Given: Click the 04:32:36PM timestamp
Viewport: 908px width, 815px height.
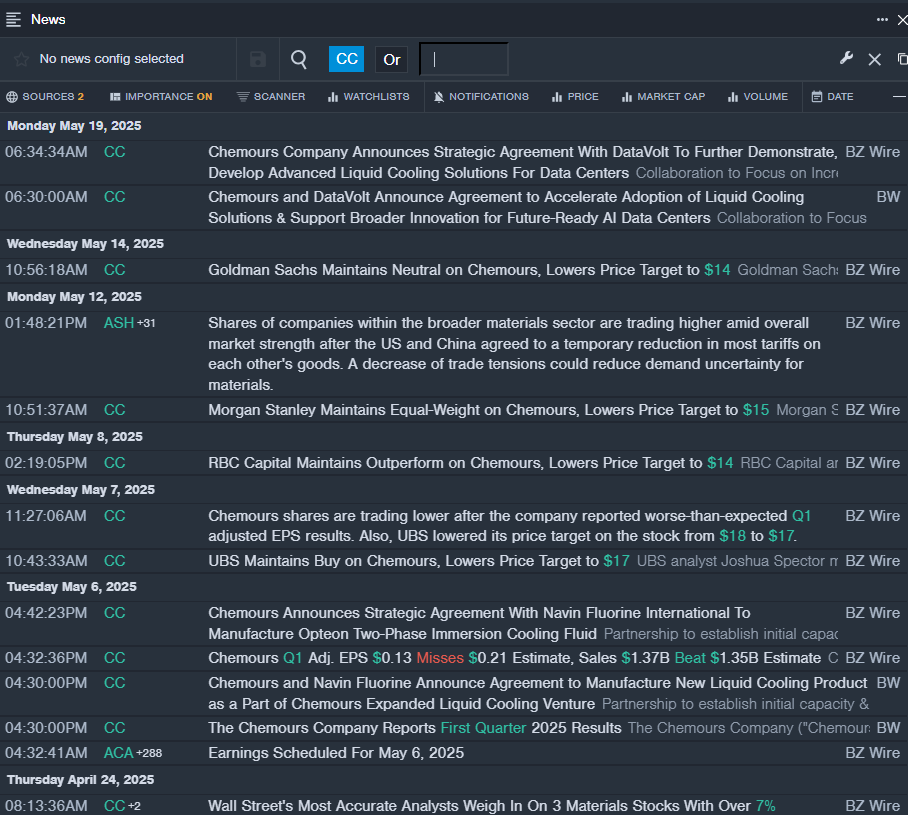Looking at the screenshot, I should click(46, 658).
